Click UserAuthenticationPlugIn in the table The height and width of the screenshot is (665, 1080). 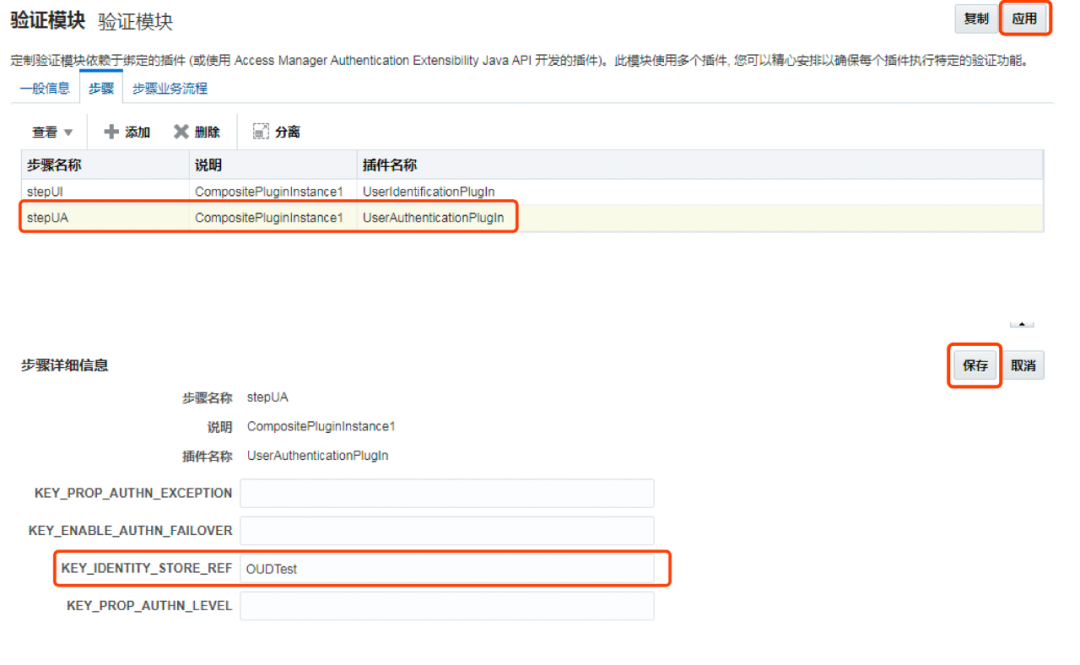[x=433, y=218]
